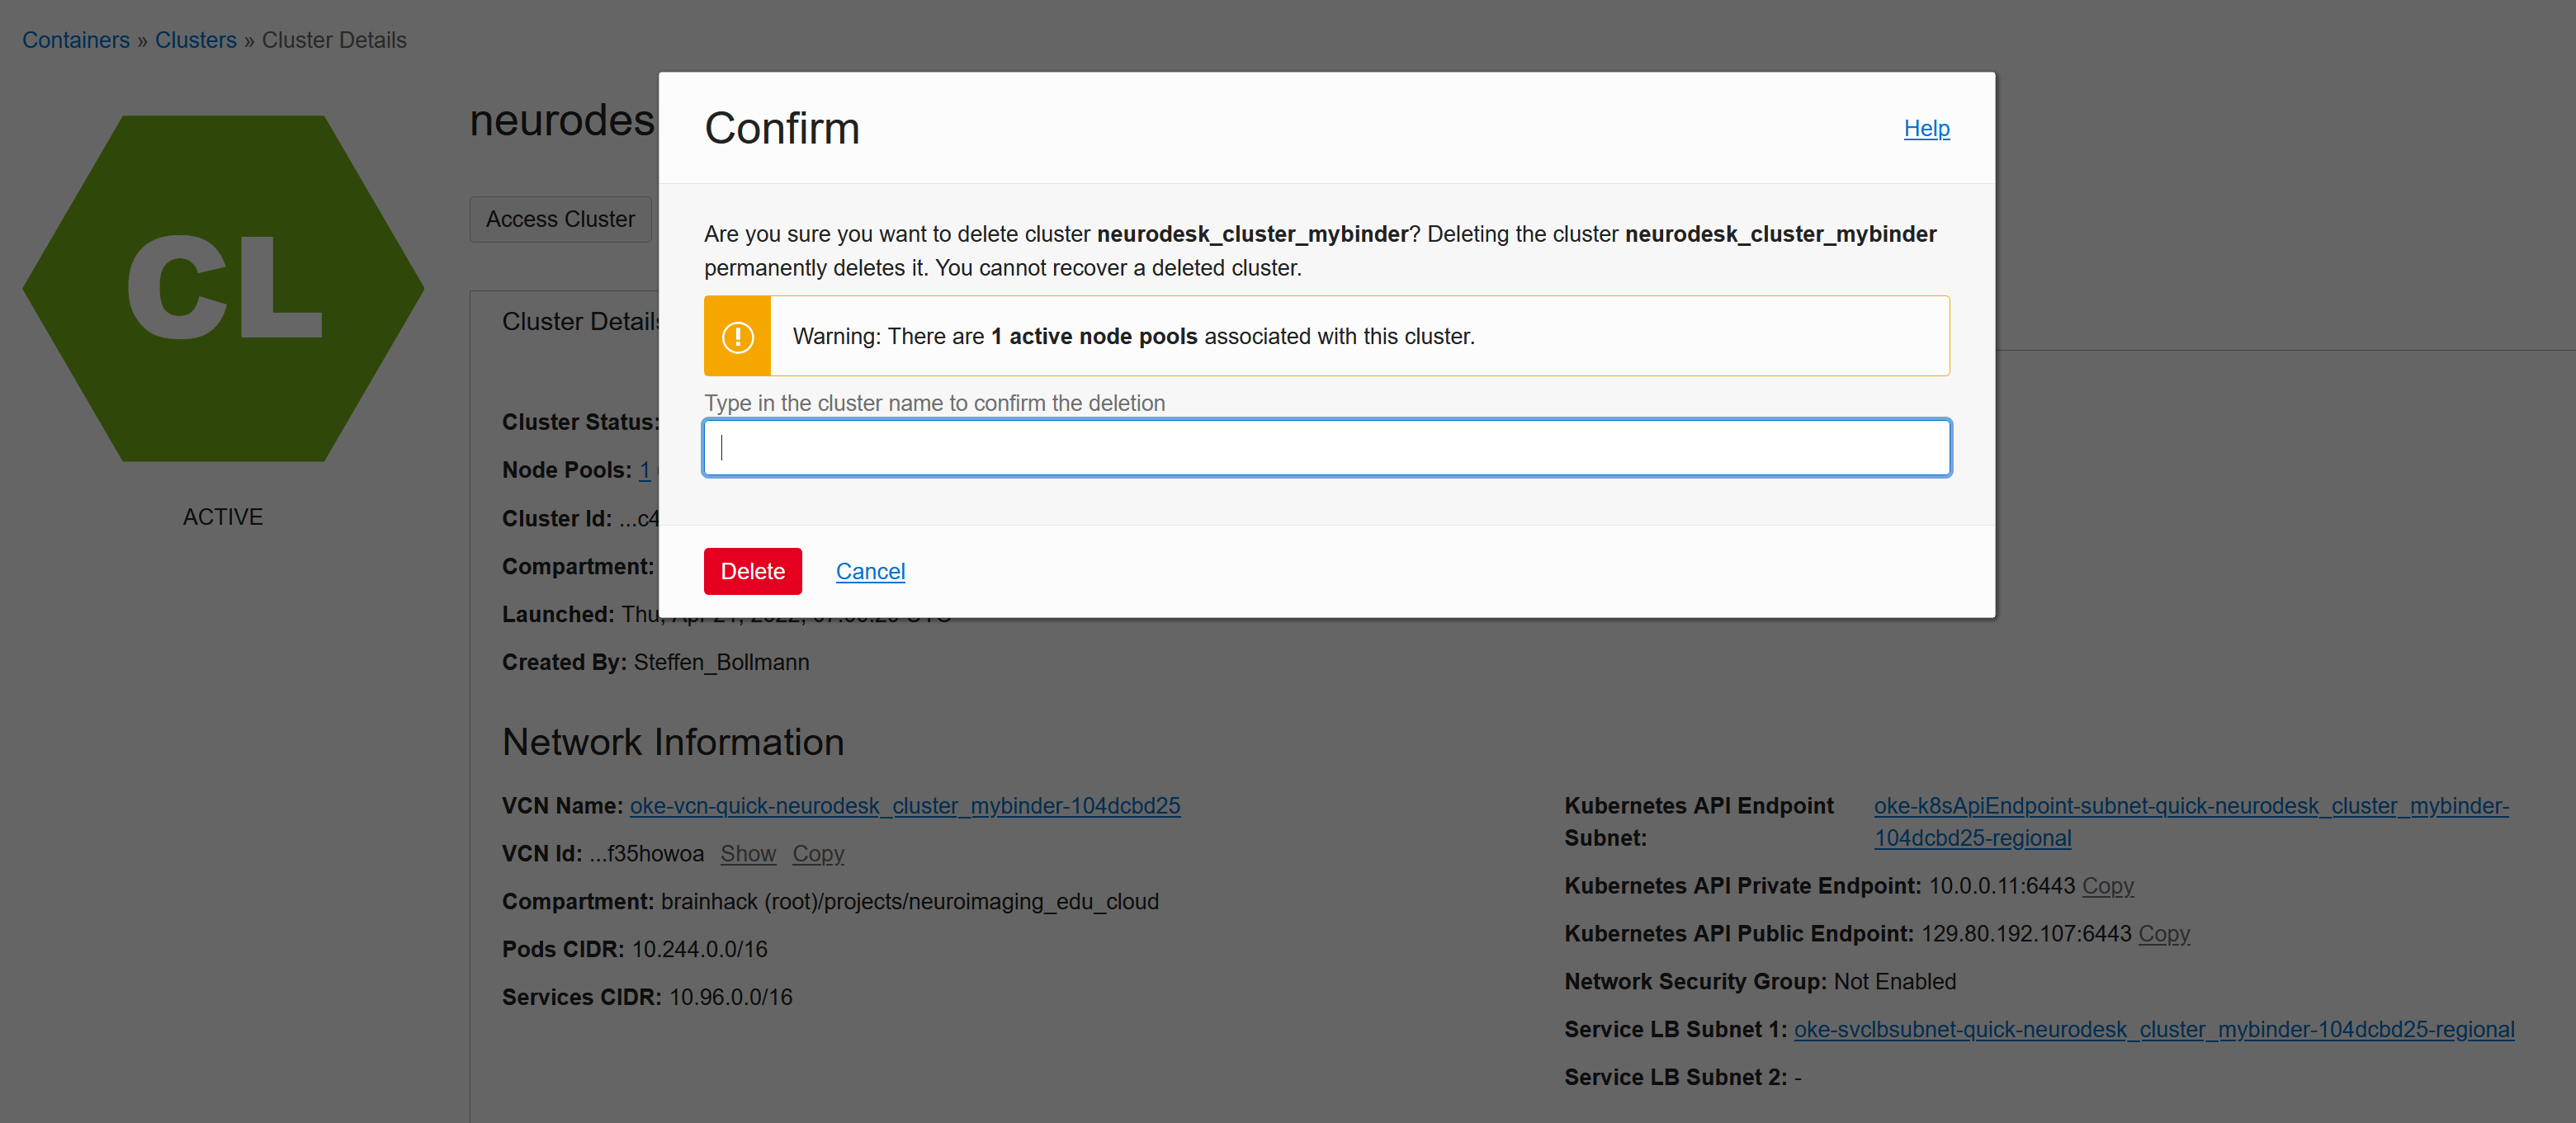Image resolution: width=2576 pixels, height=1123 pixels.
Task: Click the green CL cluster hexagon icon
Action: 223,288
